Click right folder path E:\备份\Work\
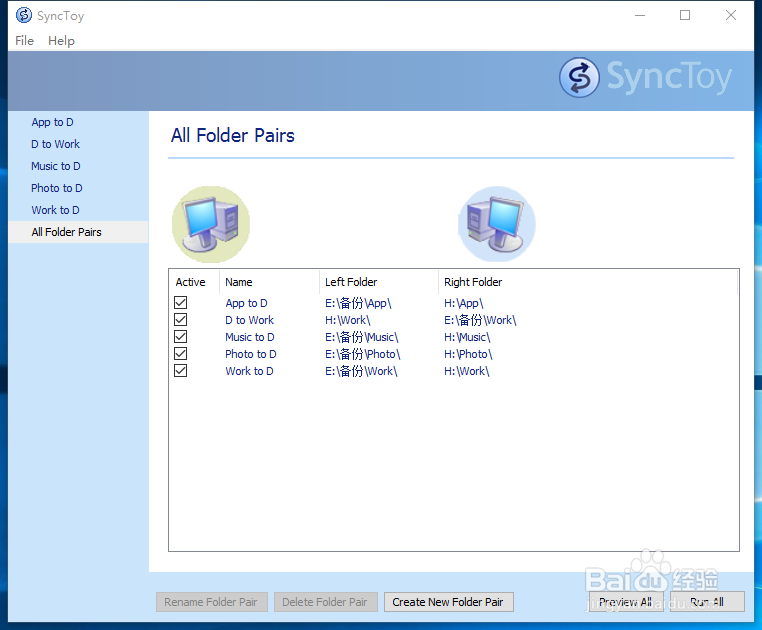This screenshot has height=630, width=762. [x=480, y=320]
